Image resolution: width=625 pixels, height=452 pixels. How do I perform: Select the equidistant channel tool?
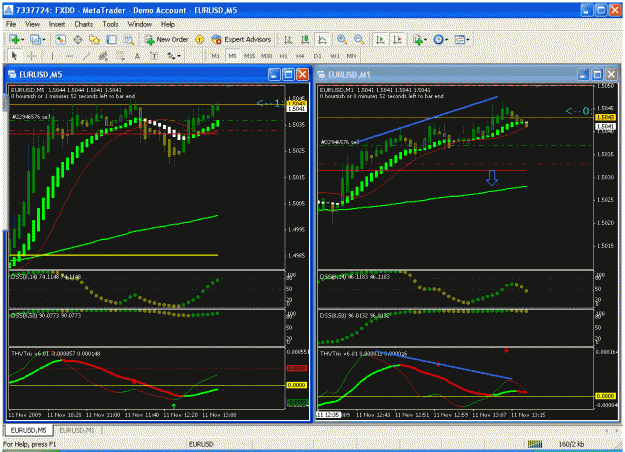[103, 56]
